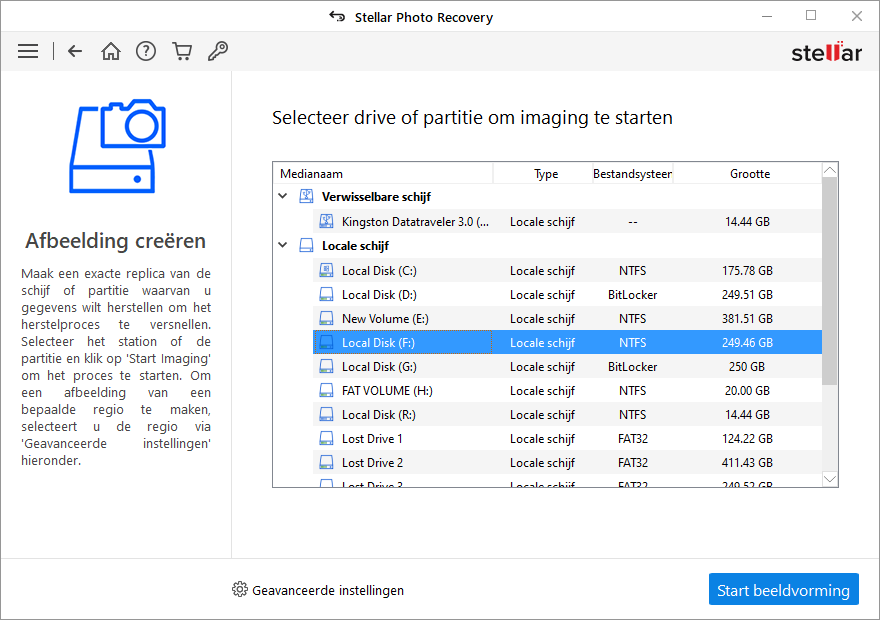Click the key activation icon
880x620 pixels.
pyautogui.click(x=218, y=52)
